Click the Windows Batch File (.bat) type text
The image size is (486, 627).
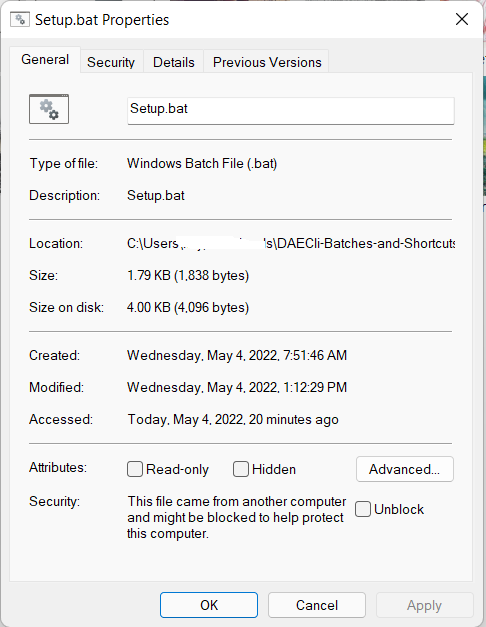coord(202,164)
